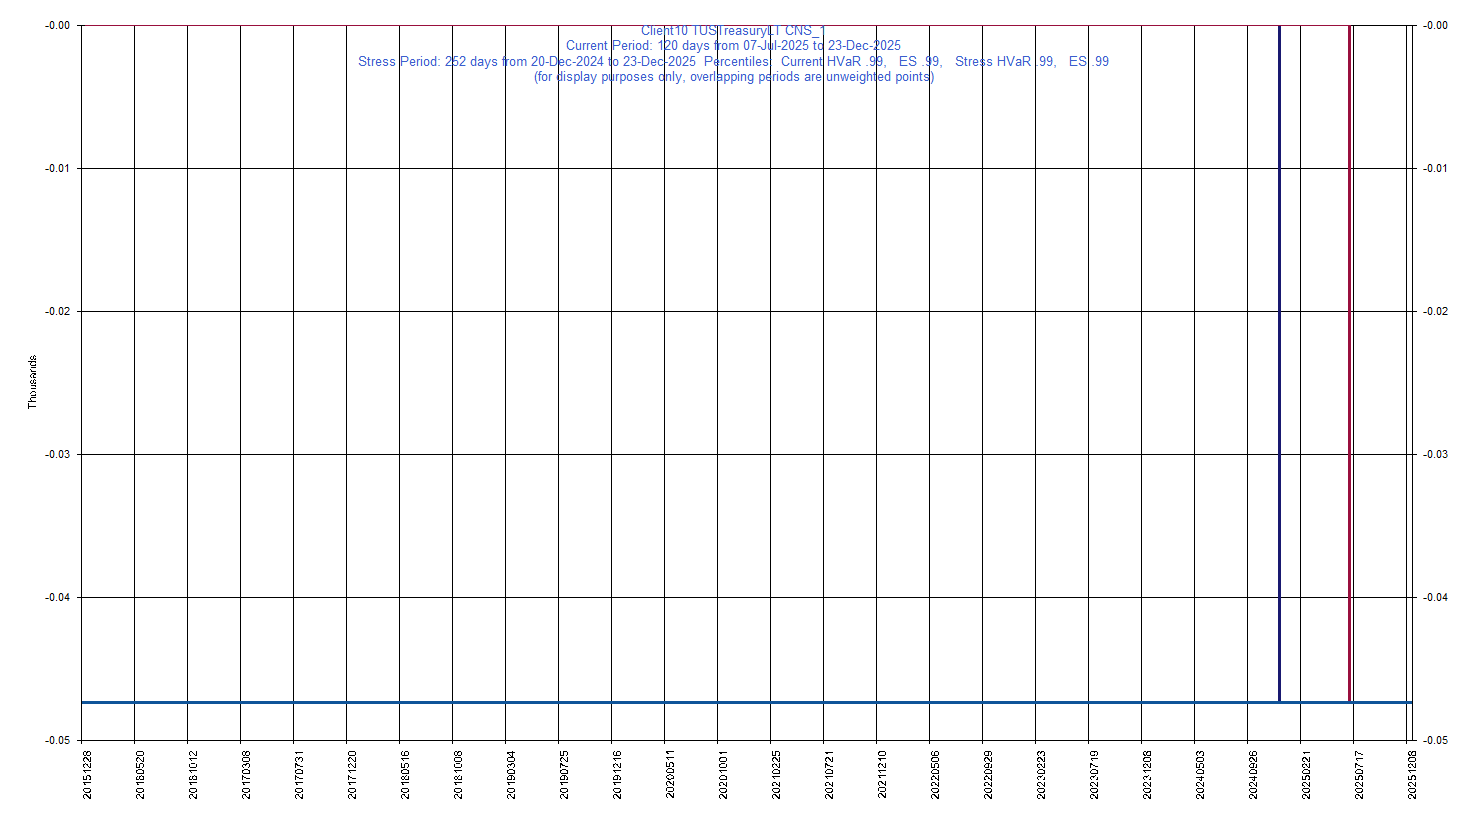Click the 20230223 x-axis date label

click(x=1041, y=774)
